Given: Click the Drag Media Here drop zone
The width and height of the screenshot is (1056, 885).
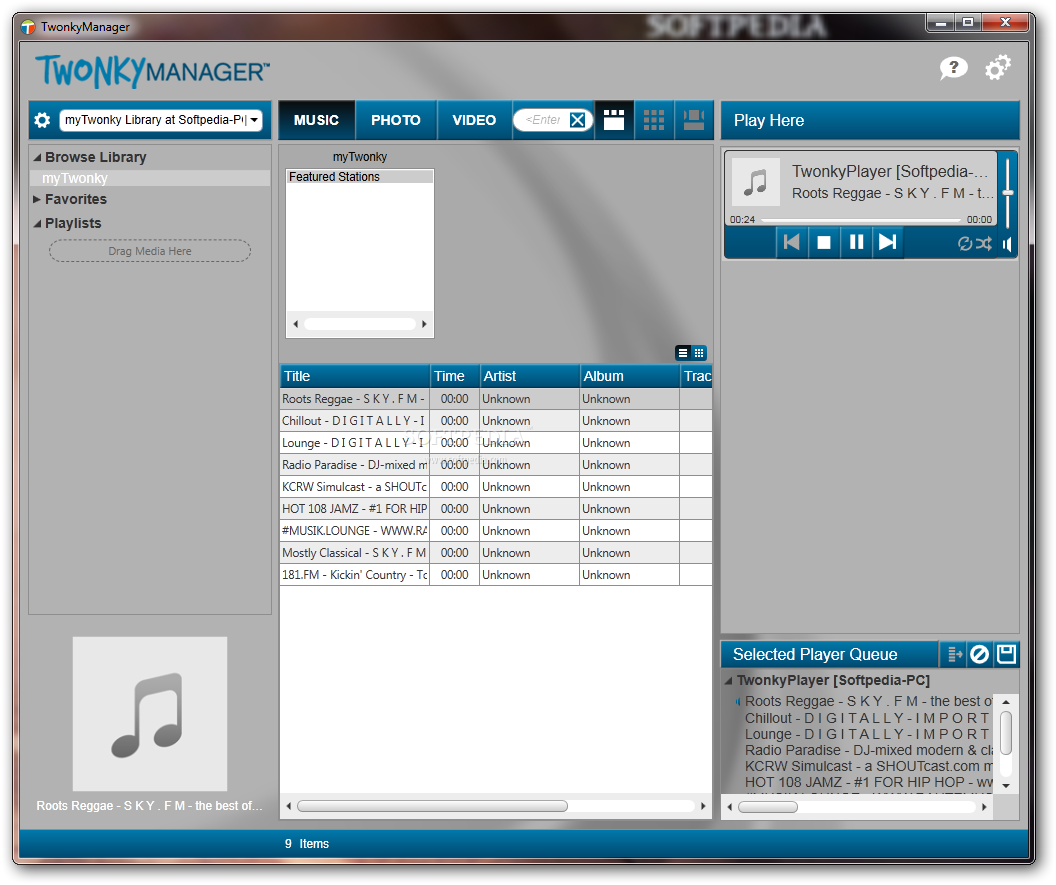Looking at the screenshot, I should [150, 251].
